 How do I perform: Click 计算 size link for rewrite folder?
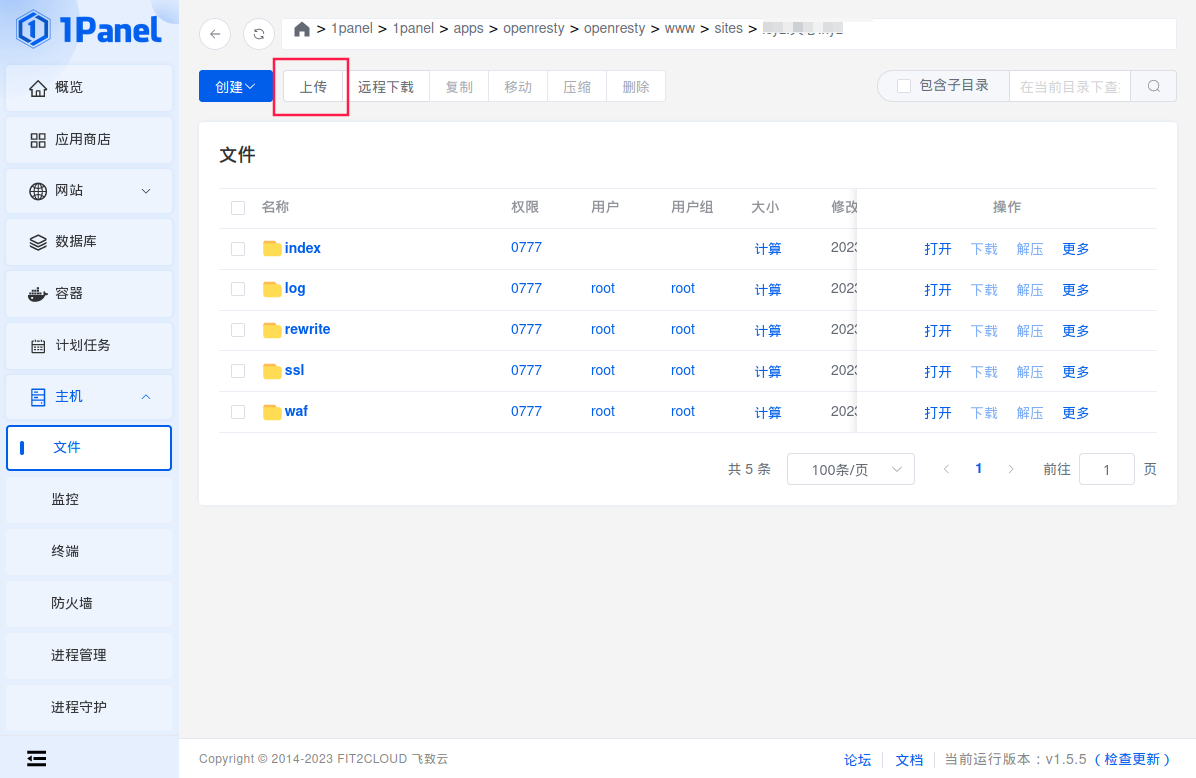click(768, 331)
